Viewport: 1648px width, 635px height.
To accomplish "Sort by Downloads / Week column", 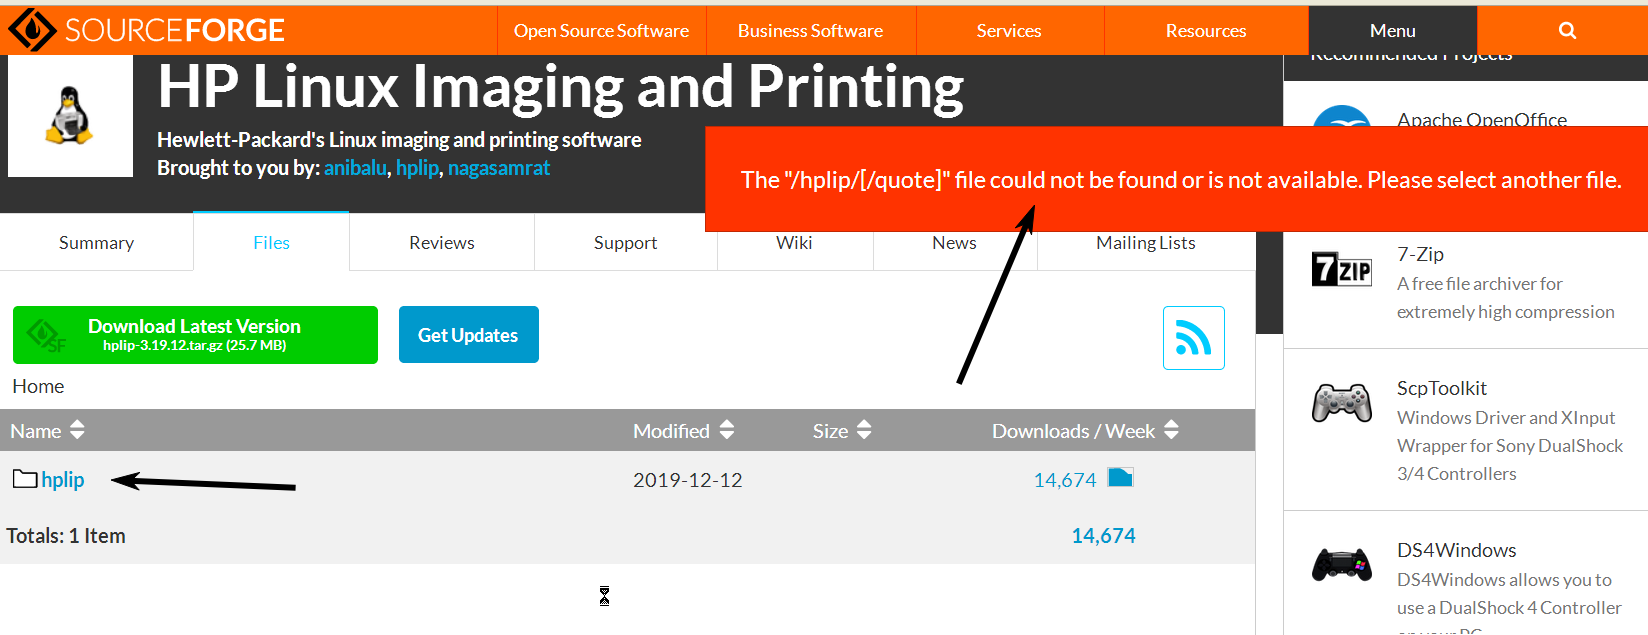I will tap(1084, 431).
